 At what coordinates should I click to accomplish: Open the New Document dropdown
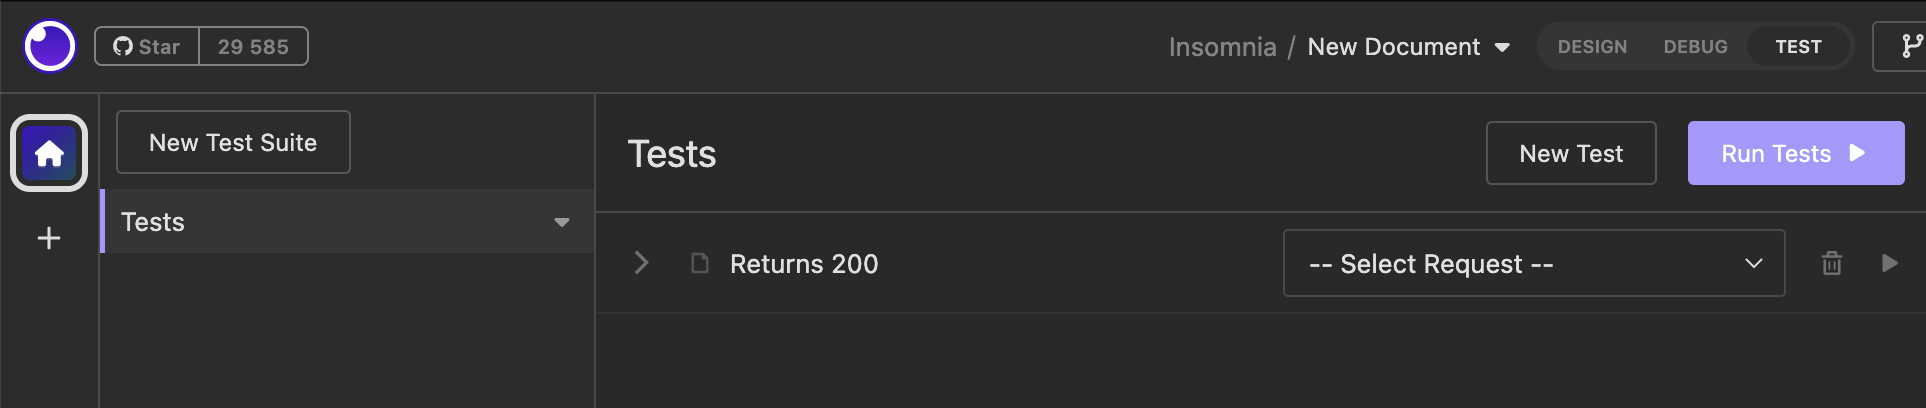pyautogui.click(x=1408, y=47)
